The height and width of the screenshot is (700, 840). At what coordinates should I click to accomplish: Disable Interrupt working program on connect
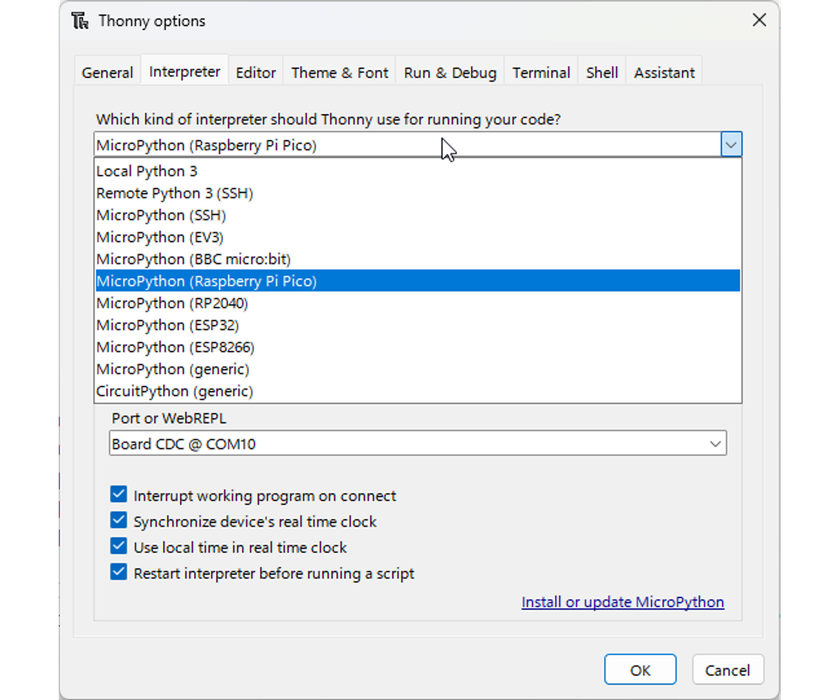point(119,494)
